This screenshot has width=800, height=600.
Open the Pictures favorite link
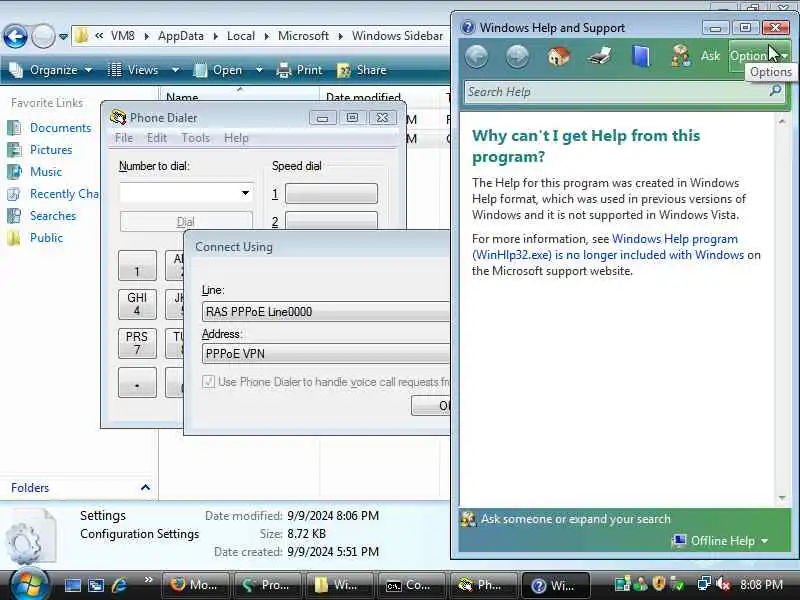pos(51,149)
